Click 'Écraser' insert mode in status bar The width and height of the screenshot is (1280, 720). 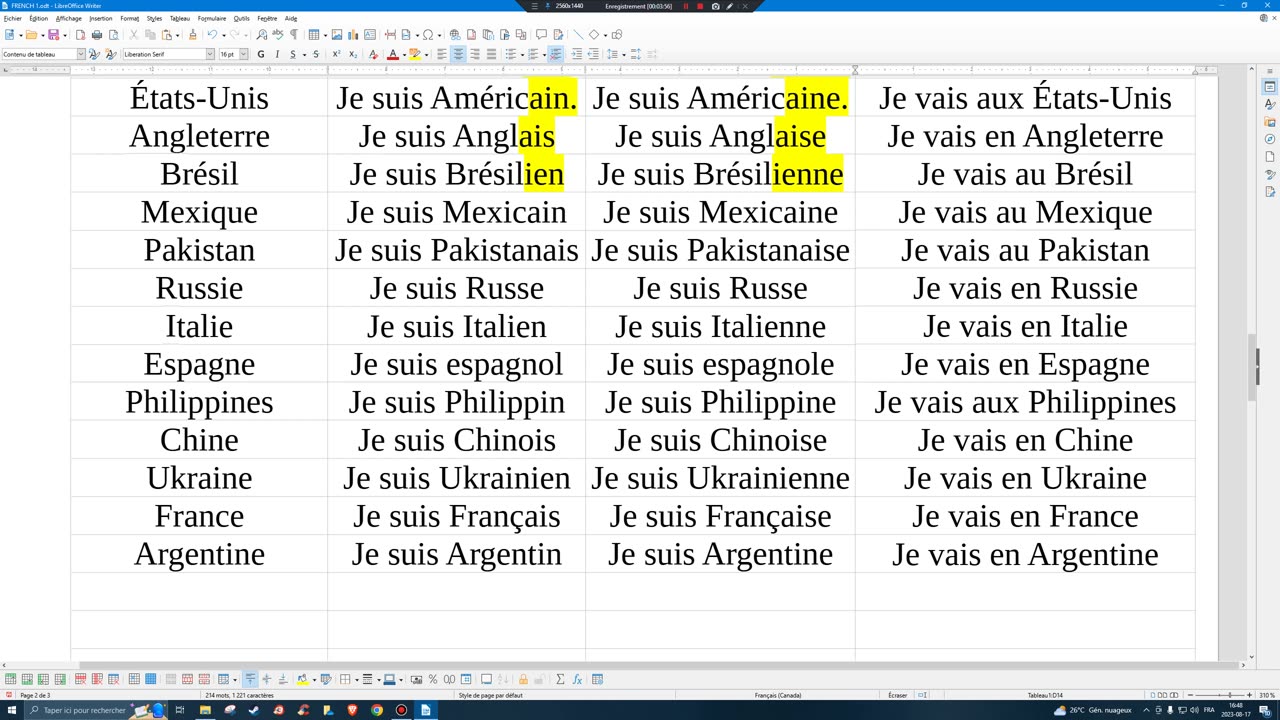(897, 695)
